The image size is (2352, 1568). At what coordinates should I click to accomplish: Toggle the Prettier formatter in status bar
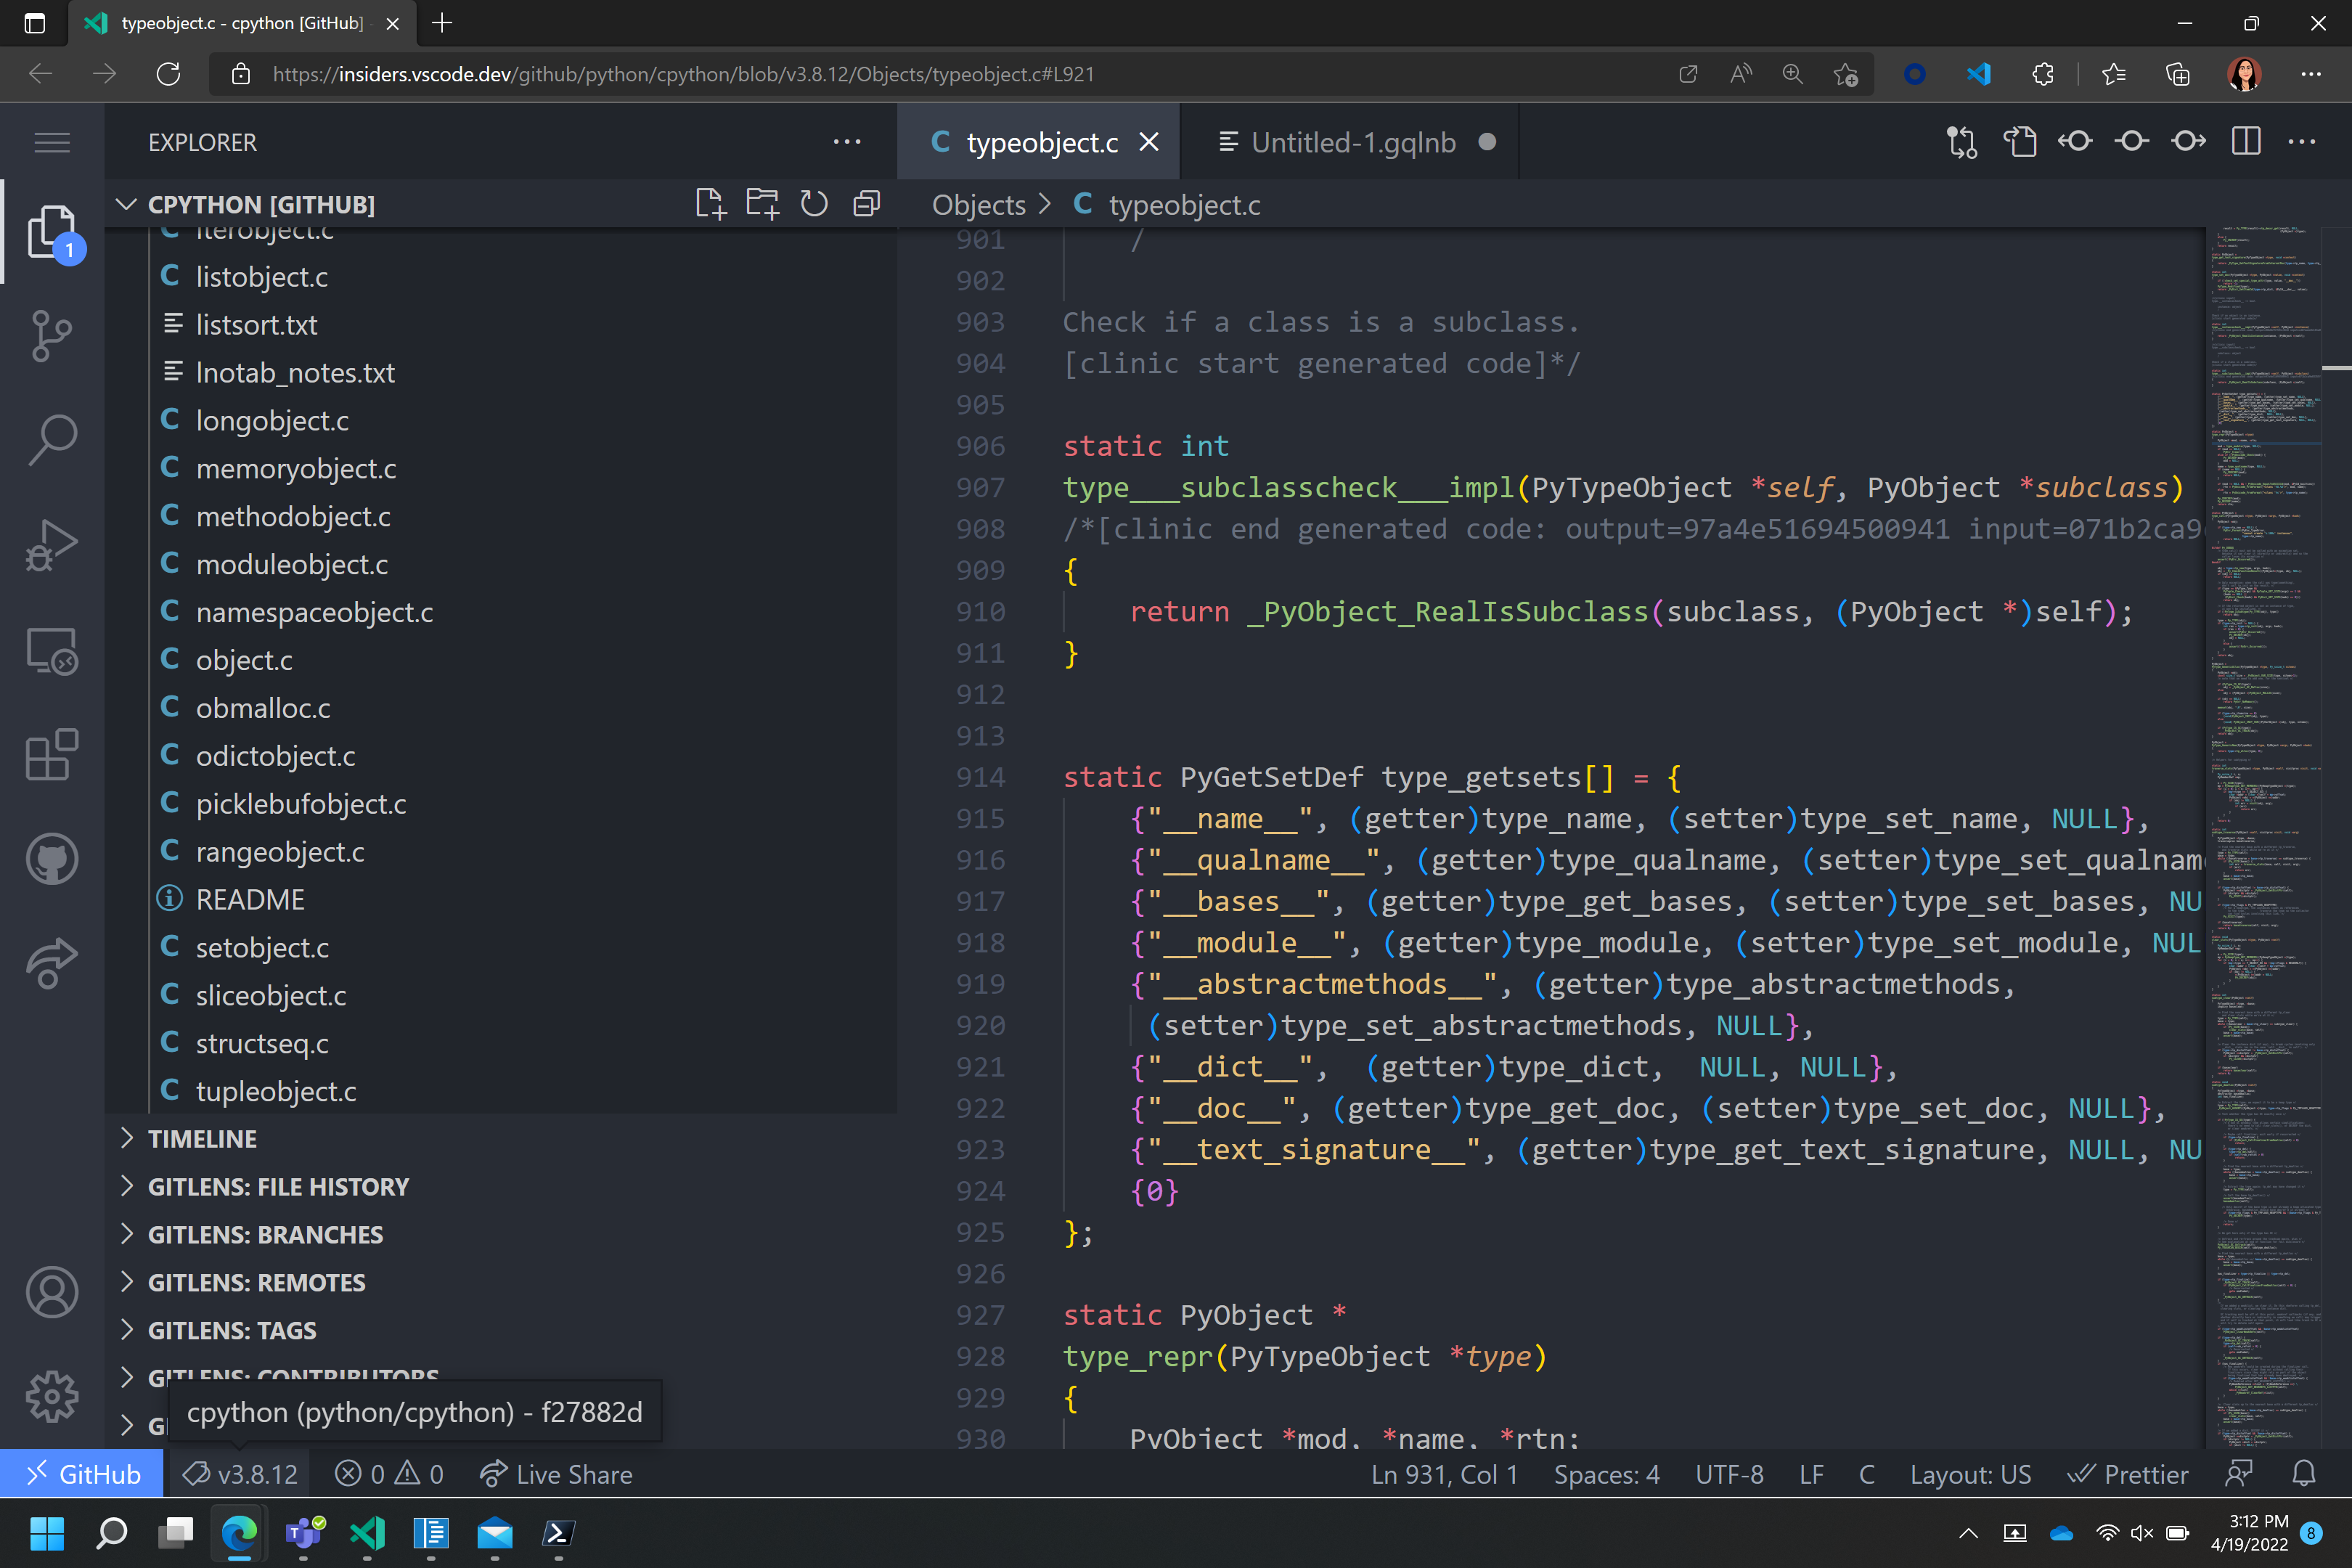[2129, 1473]
